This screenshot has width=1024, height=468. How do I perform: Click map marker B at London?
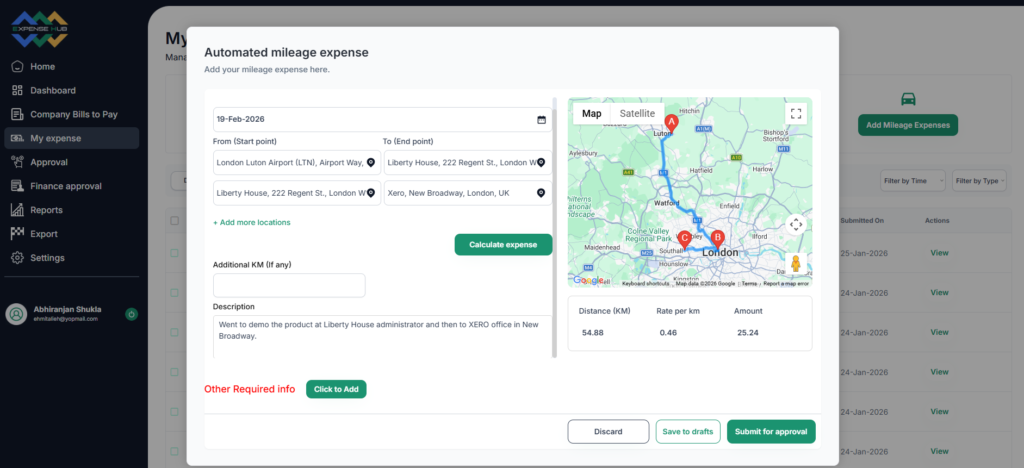coord(717,239)
